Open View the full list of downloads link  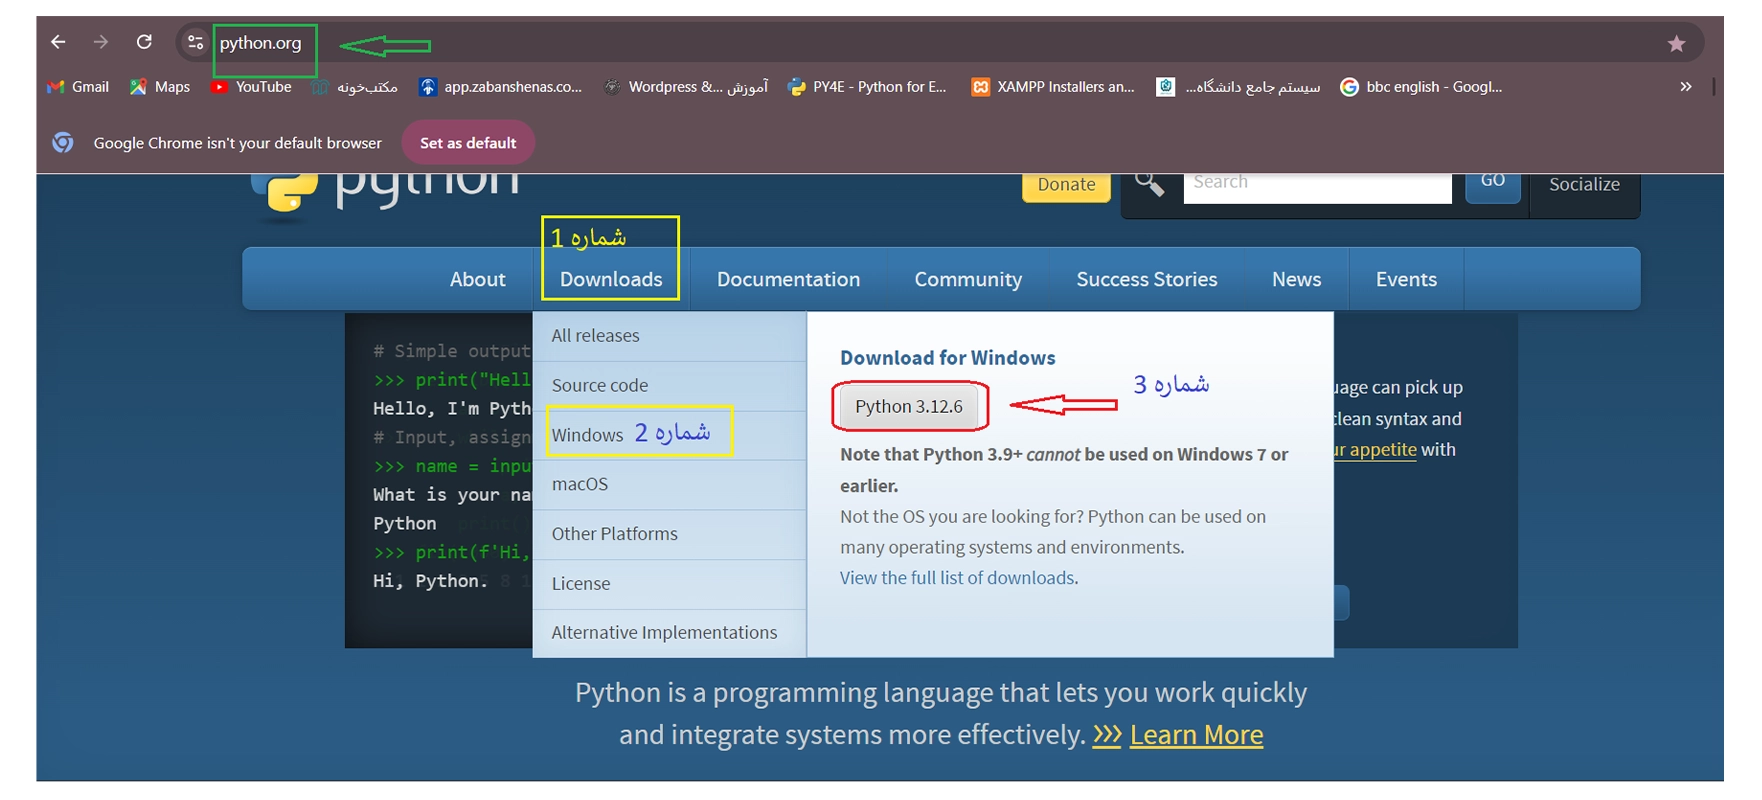point(957,578)
